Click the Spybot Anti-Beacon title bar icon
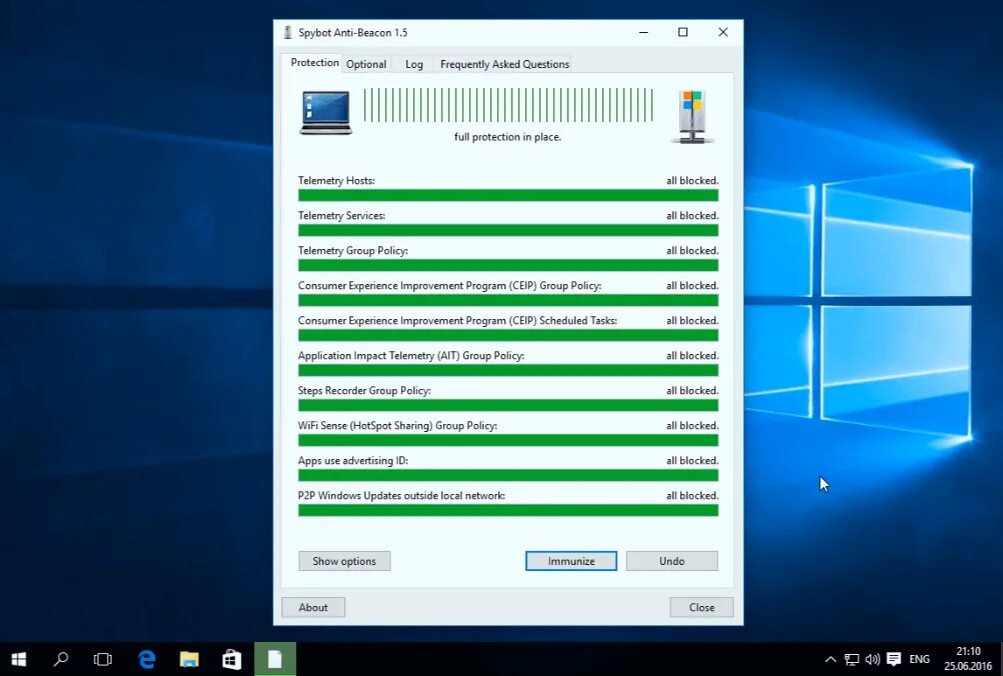This screenshot has height=676, width=1003. (288, 33)
